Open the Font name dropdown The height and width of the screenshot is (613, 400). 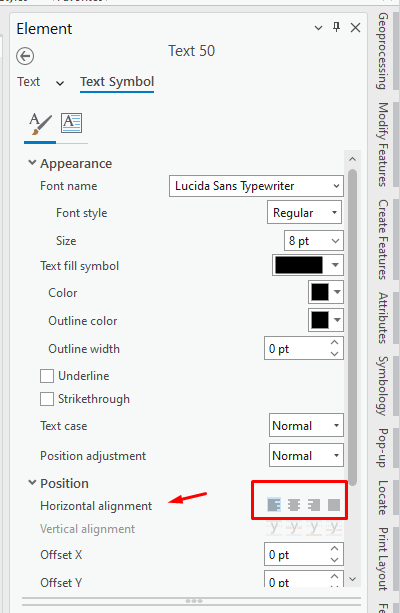pyautogui.click(x=257, y=186)
